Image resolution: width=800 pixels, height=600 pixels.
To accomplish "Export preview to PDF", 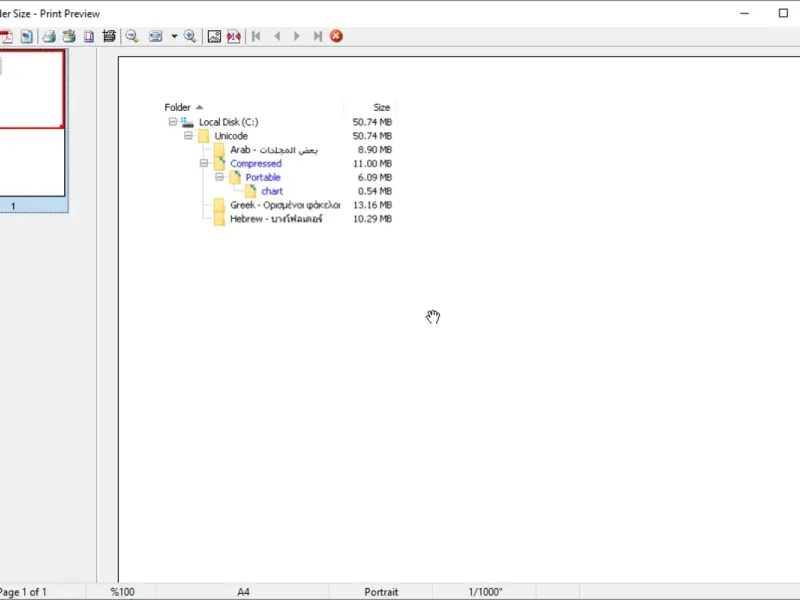I will coord(6,36).
